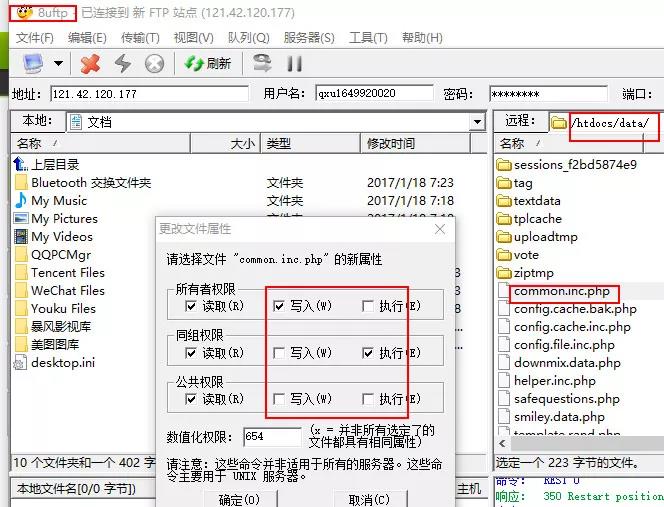Sort local list by 修改时间 column
The image size is (664, 507).
(x=415, y=144)
